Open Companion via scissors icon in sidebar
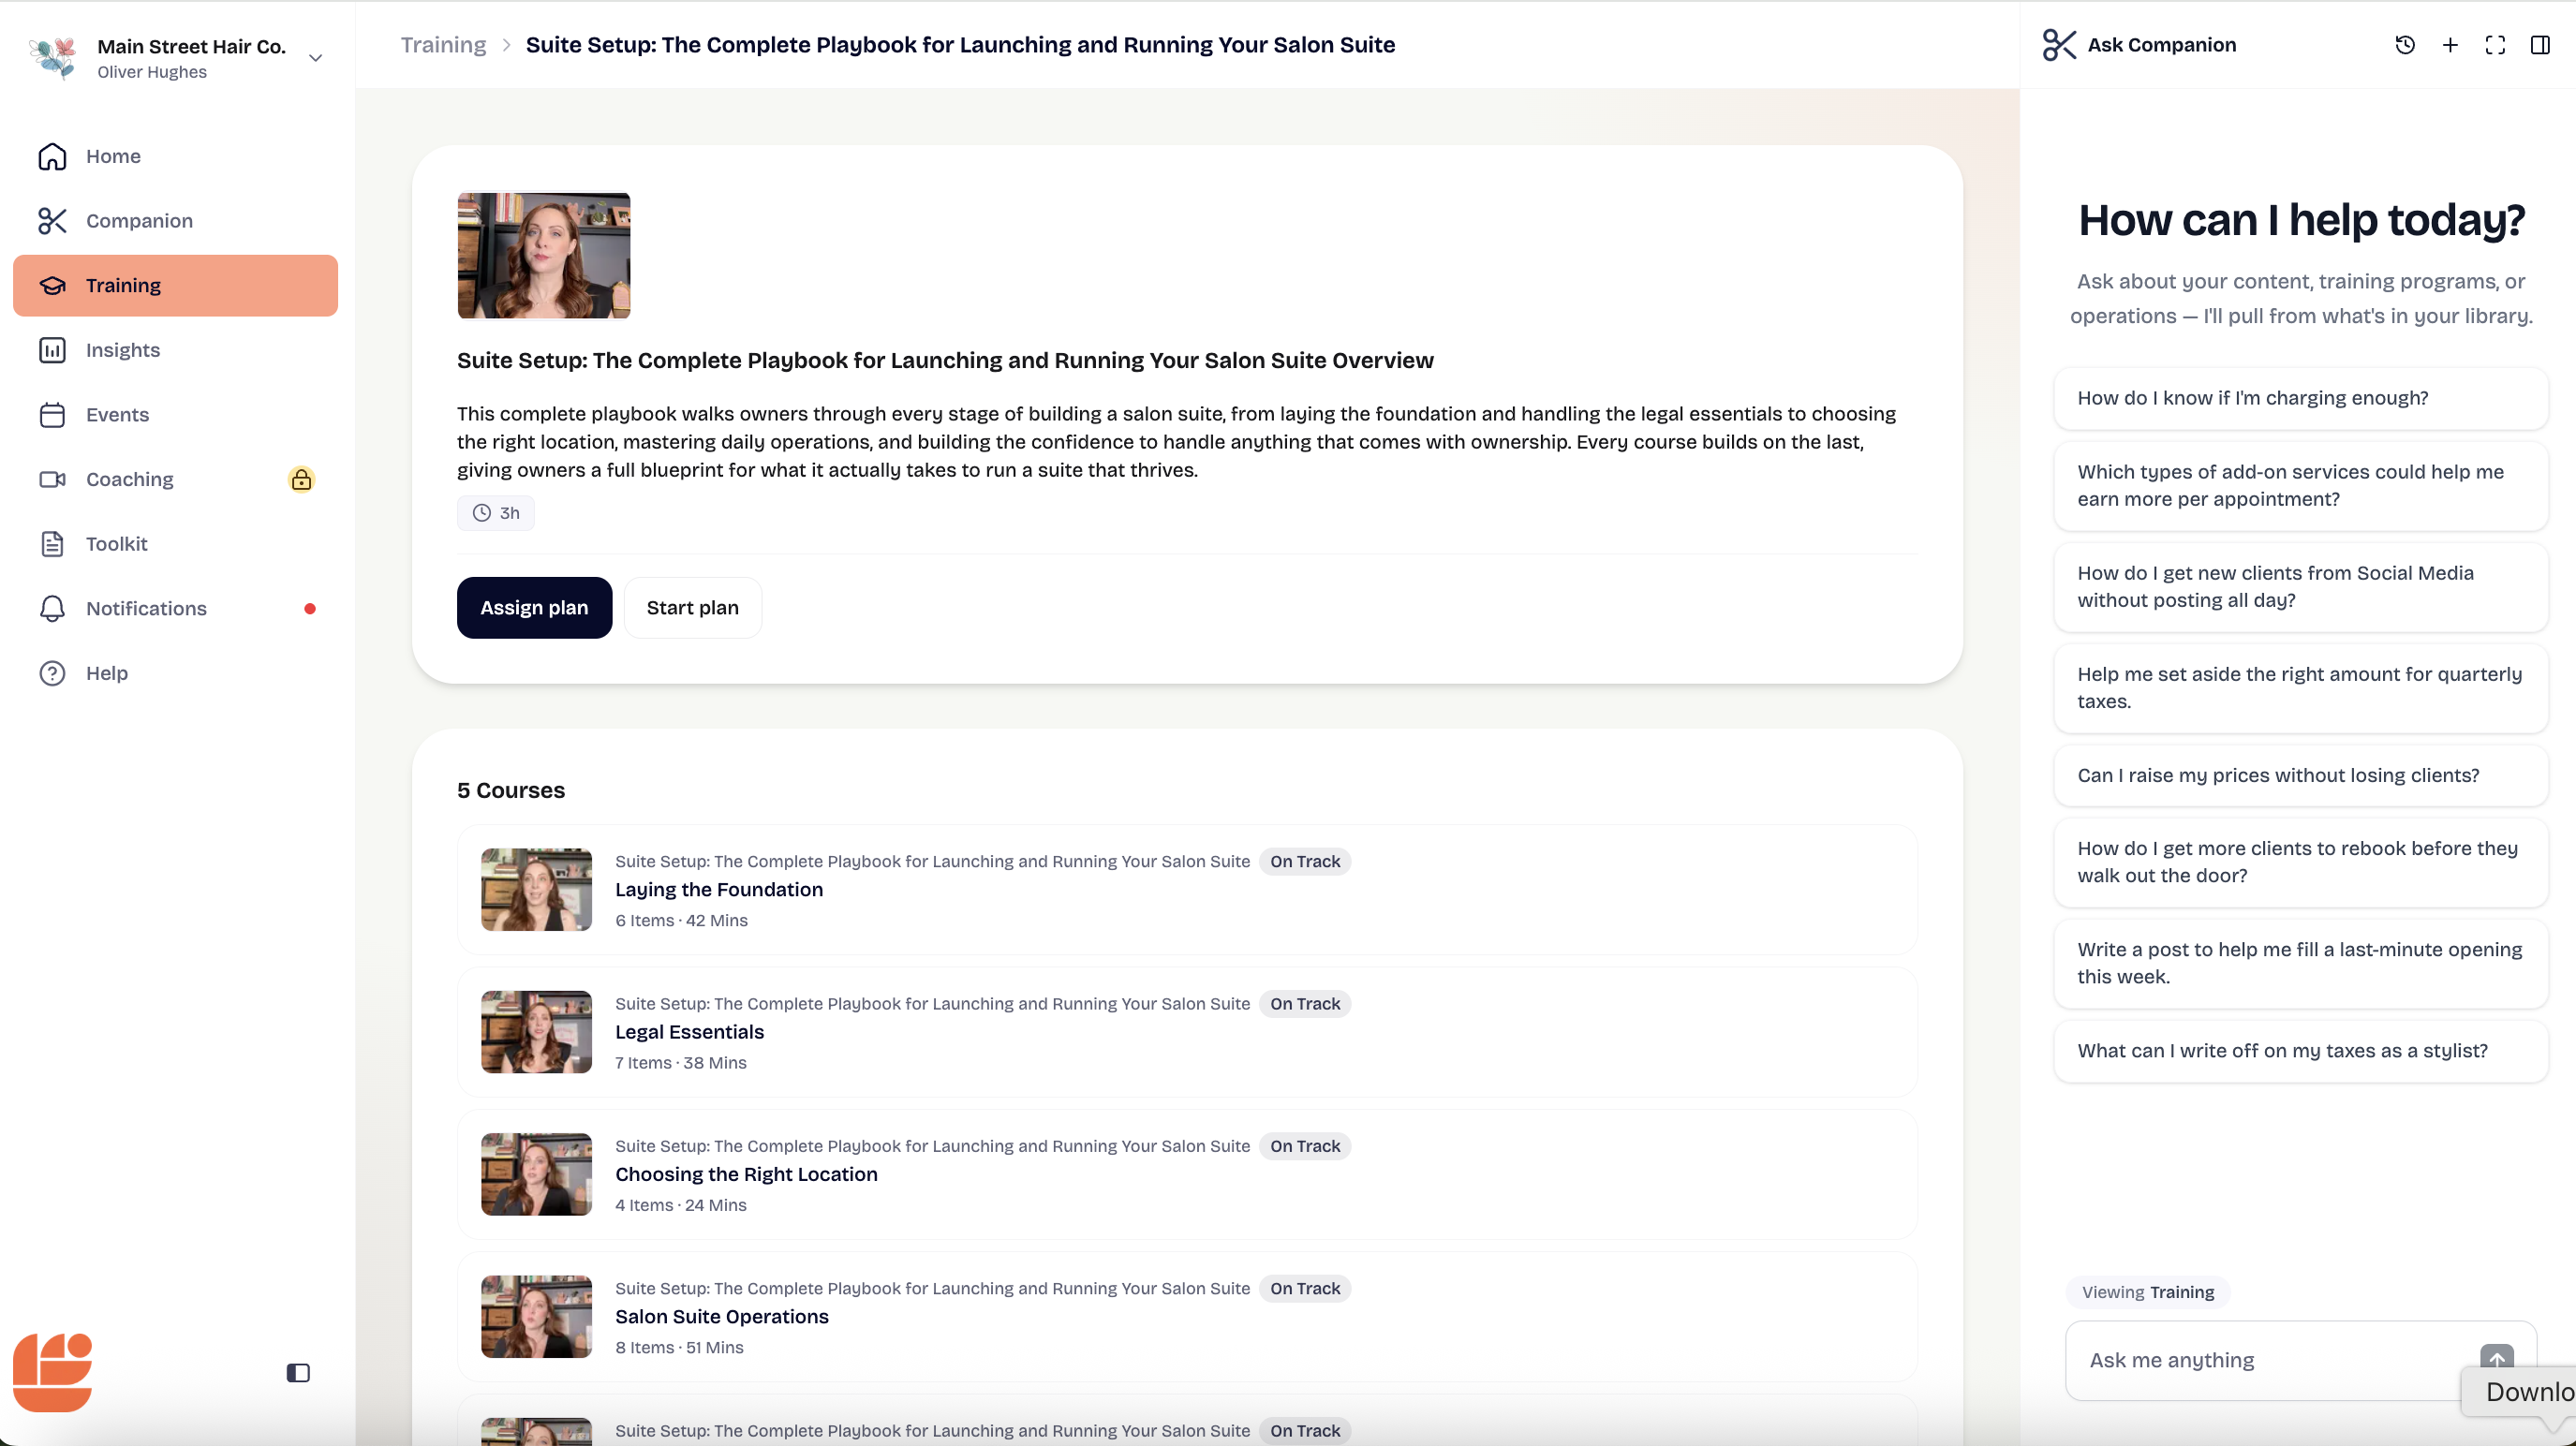The image size is (2576, 1446). [x=52, y=221]
